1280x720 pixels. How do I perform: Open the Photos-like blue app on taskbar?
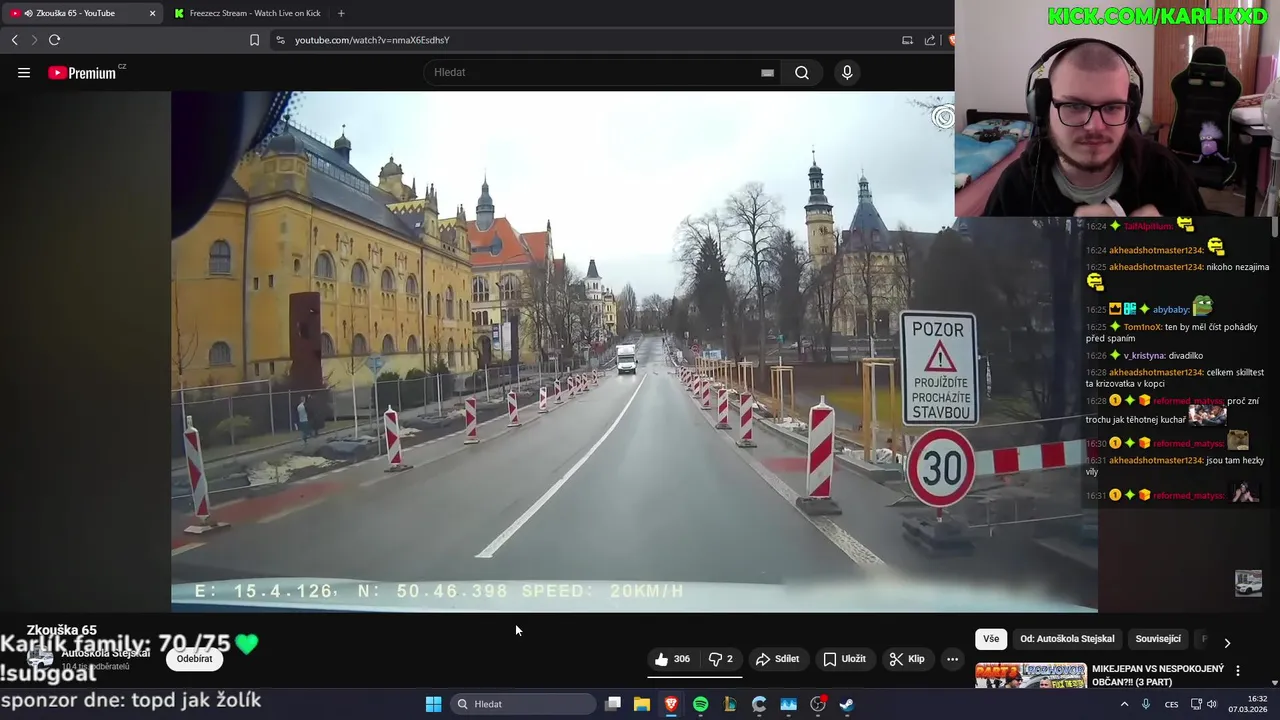click(788, 704)
